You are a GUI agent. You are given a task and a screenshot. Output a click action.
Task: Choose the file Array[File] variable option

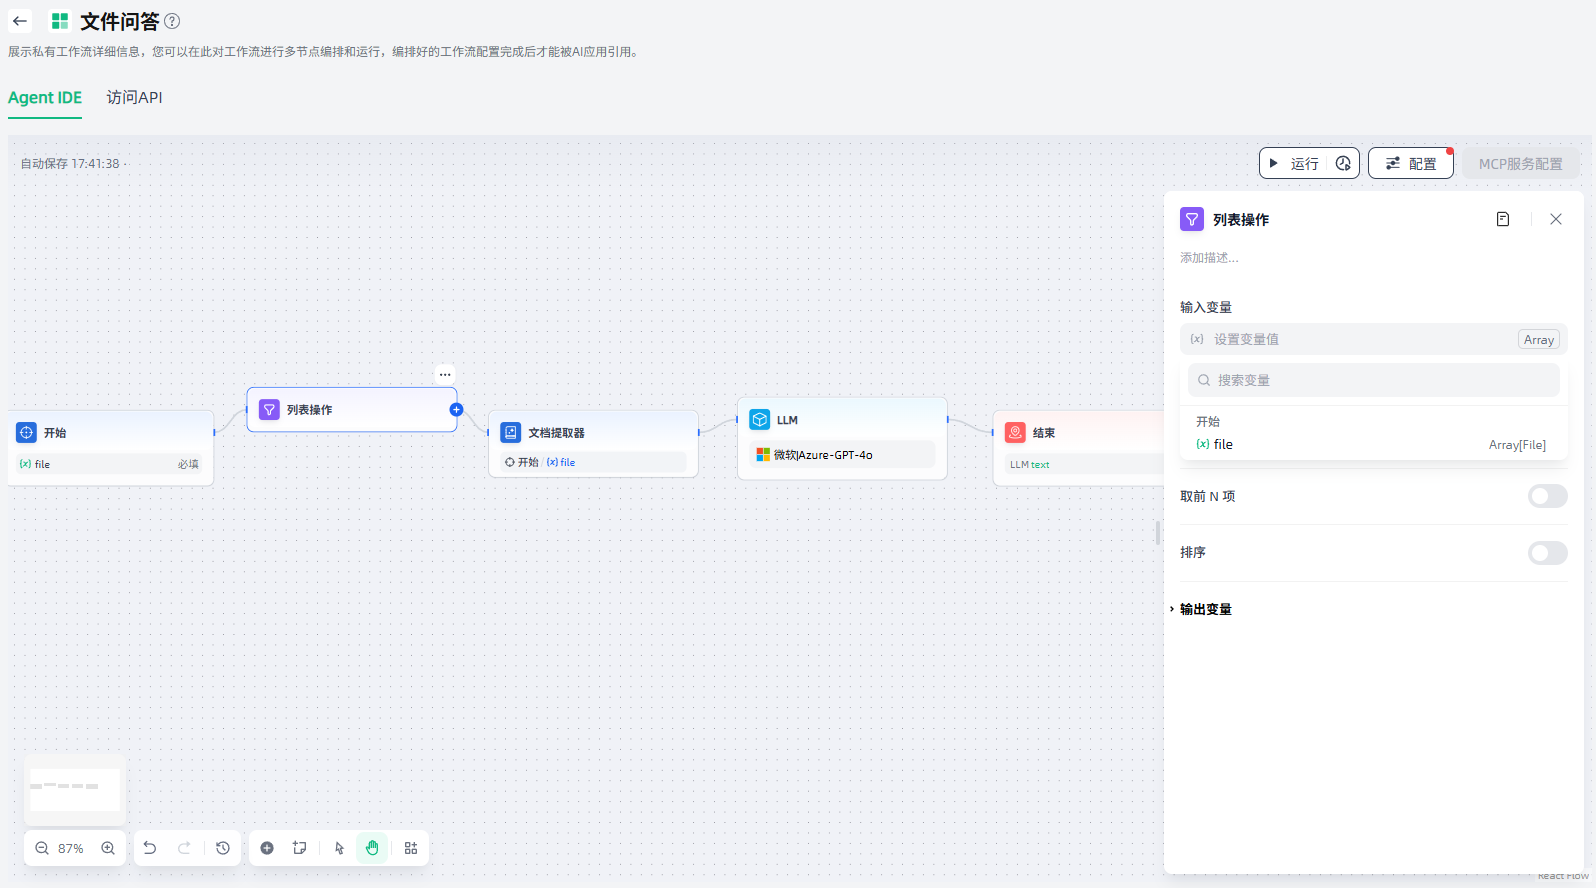tap(1370, 445)
